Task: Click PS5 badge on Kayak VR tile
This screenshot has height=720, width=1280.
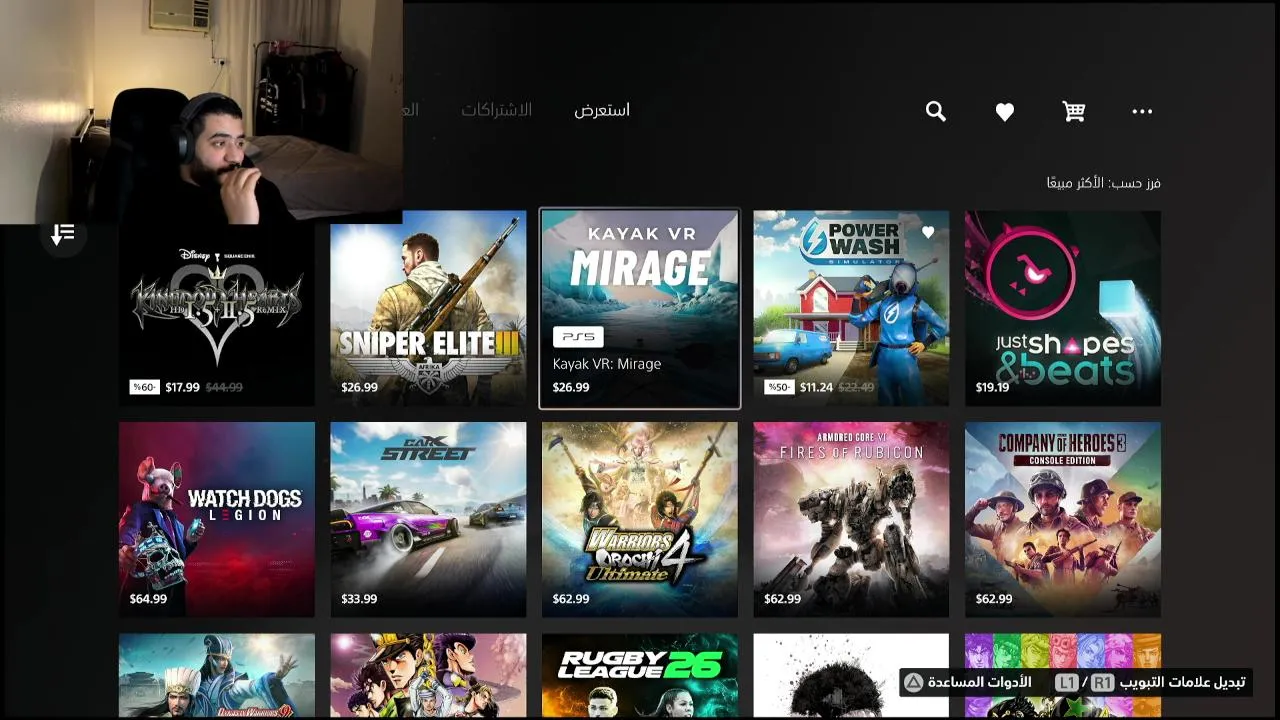Action: click(x=578, y=337)
